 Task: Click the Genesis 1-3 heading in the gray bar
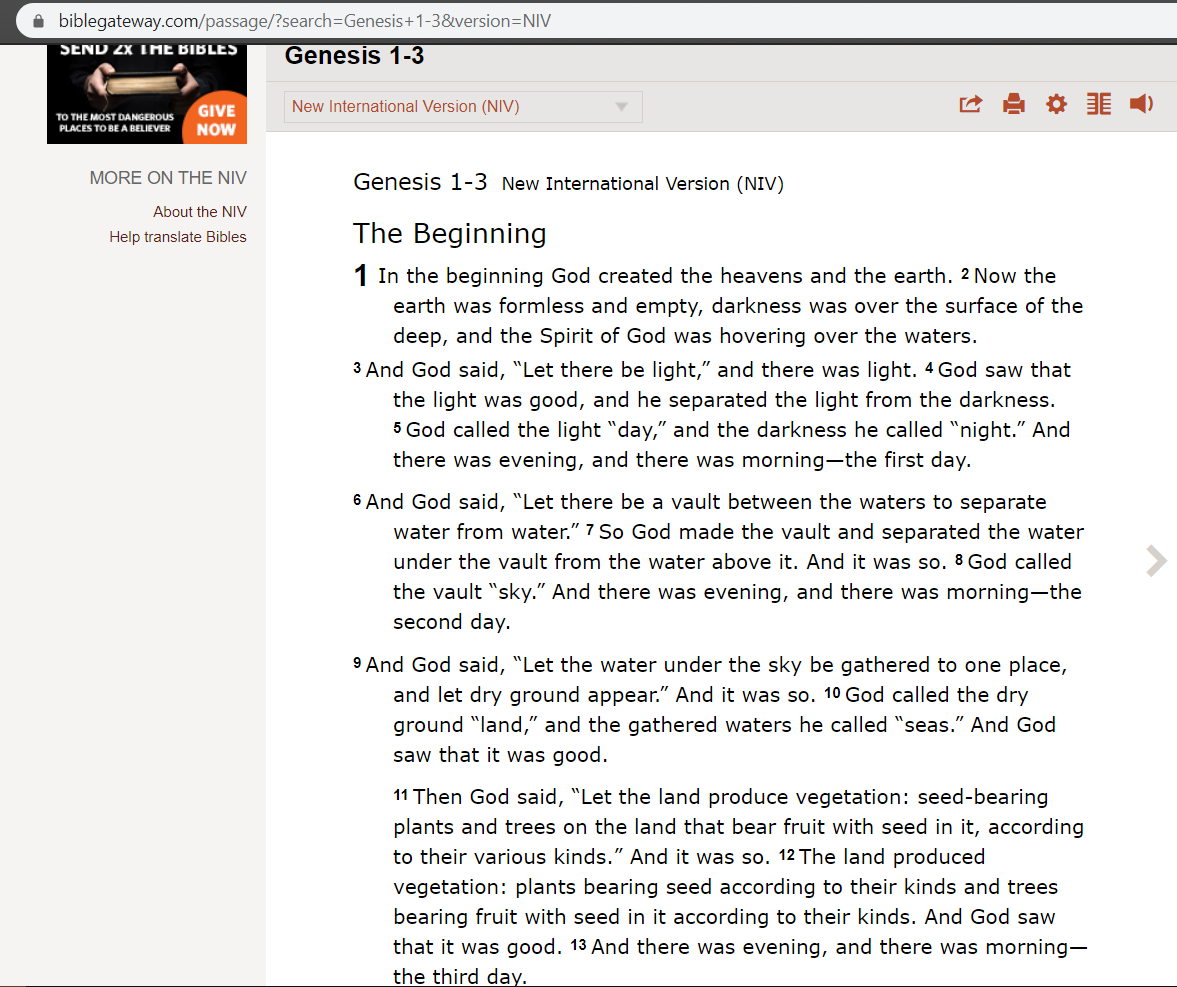354,56
